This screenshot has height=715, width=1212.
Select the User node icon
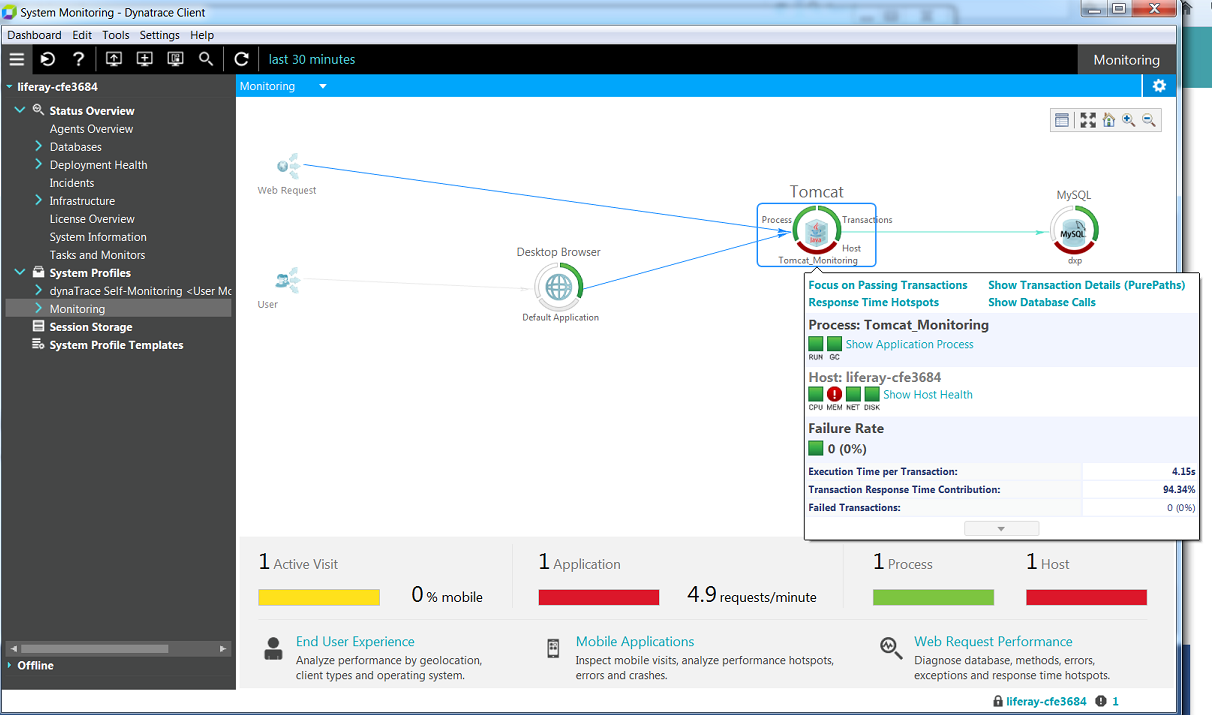tap(288, 280)
